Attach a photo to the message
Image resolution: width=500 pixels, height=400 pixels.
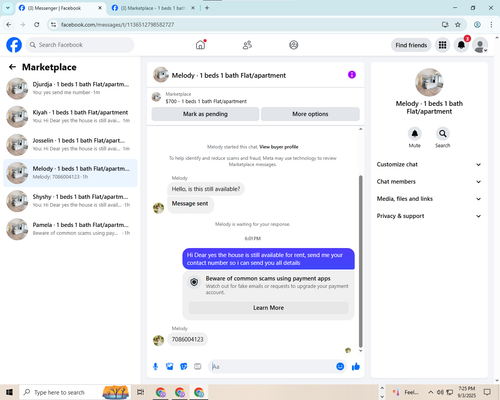[x=170, y=367]
